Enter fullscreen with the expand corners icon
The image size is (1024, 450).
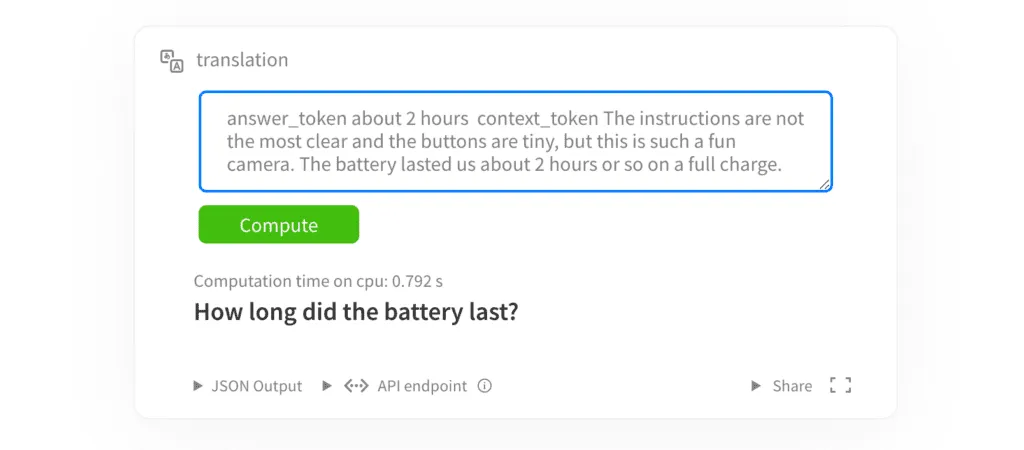click(840, 386)
